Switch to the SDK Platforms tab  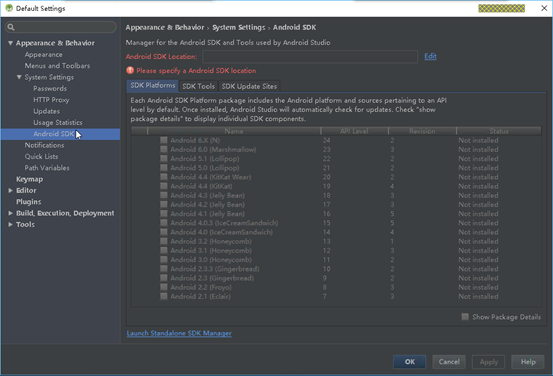pos(153,86)
